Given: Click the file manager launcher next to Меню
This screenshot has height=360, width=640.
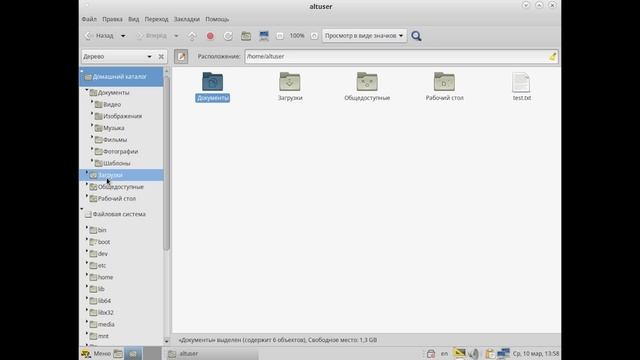Looking at the screenshot, I should point(118,353).
